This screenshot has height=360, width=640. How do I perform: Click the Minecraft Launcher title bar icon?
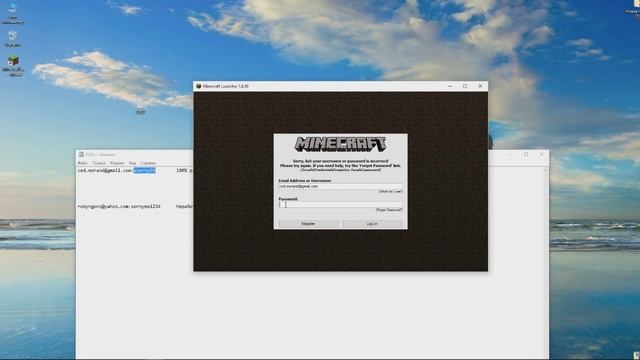click(199, 86)
